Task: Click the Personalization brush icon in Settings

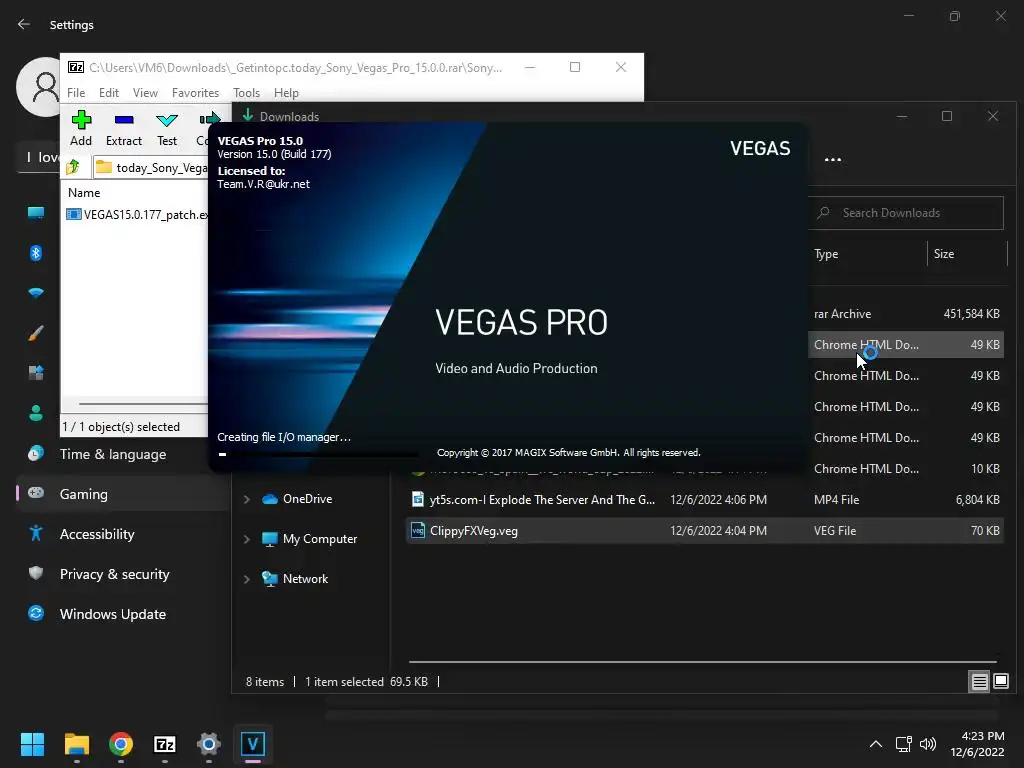Action: tap(36, 333)
